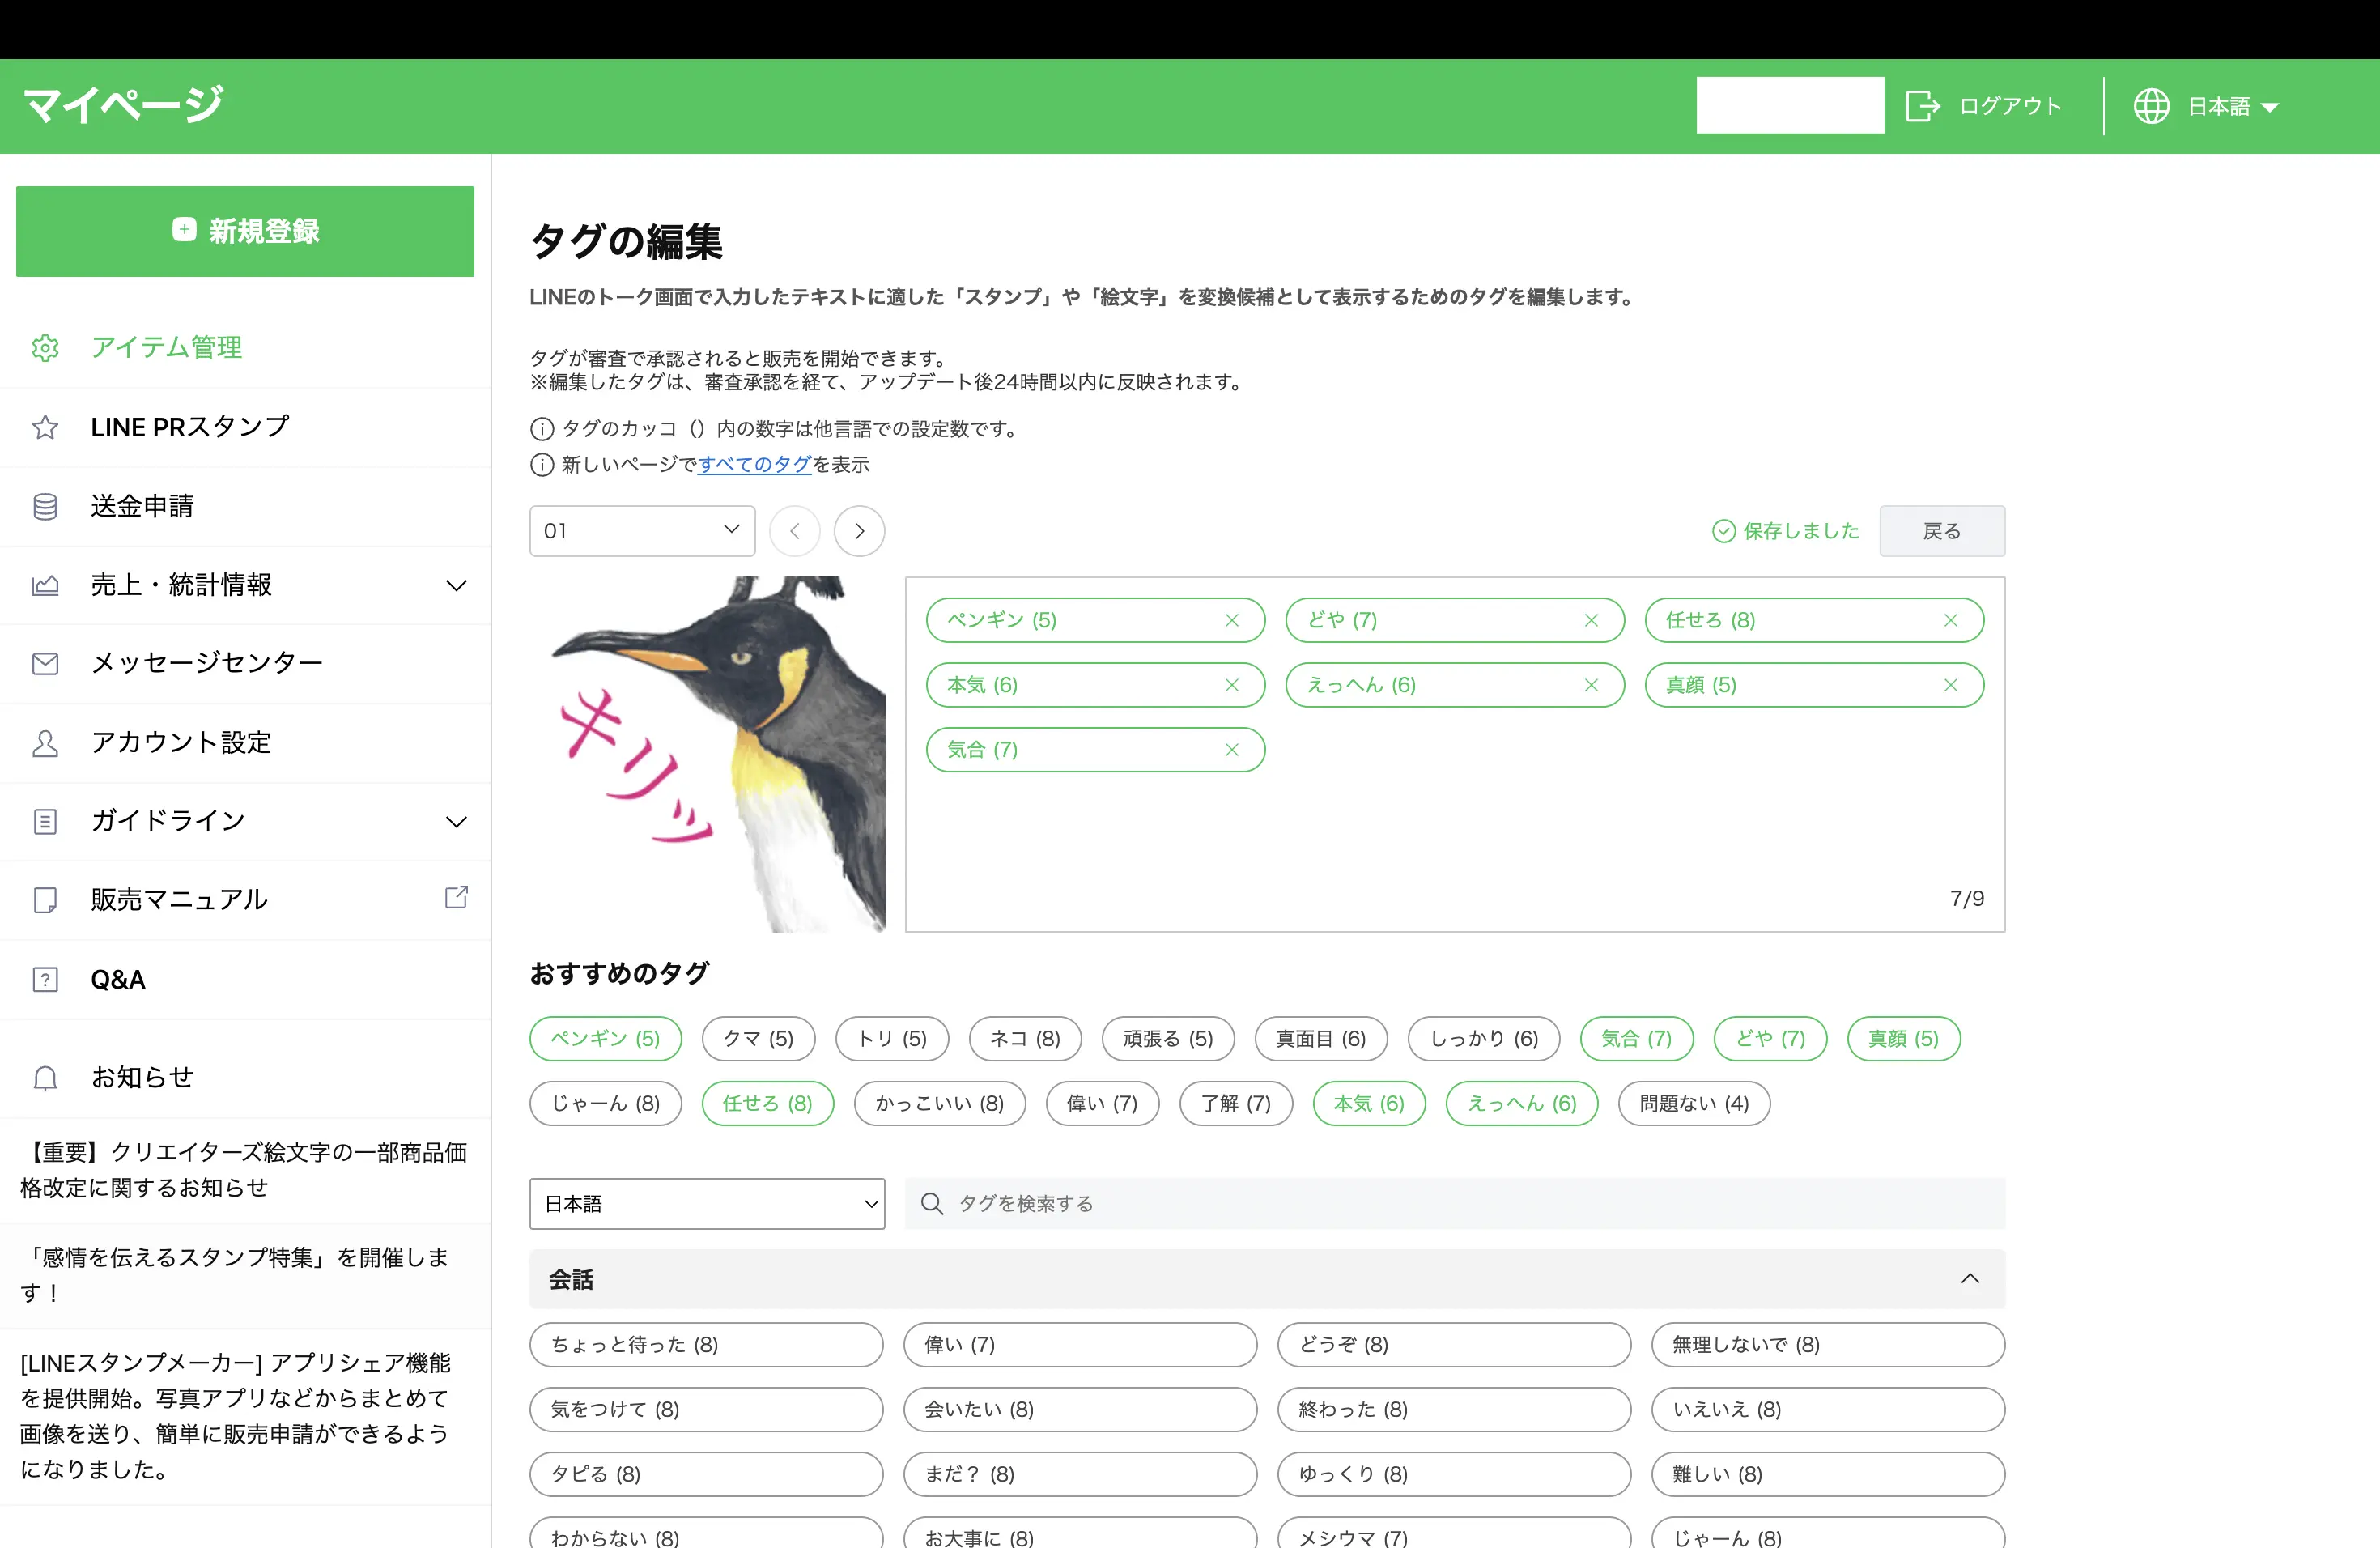Open the 日本語 tag language dropdown
The image size is (2380, 1548).
pos(707,1203)
